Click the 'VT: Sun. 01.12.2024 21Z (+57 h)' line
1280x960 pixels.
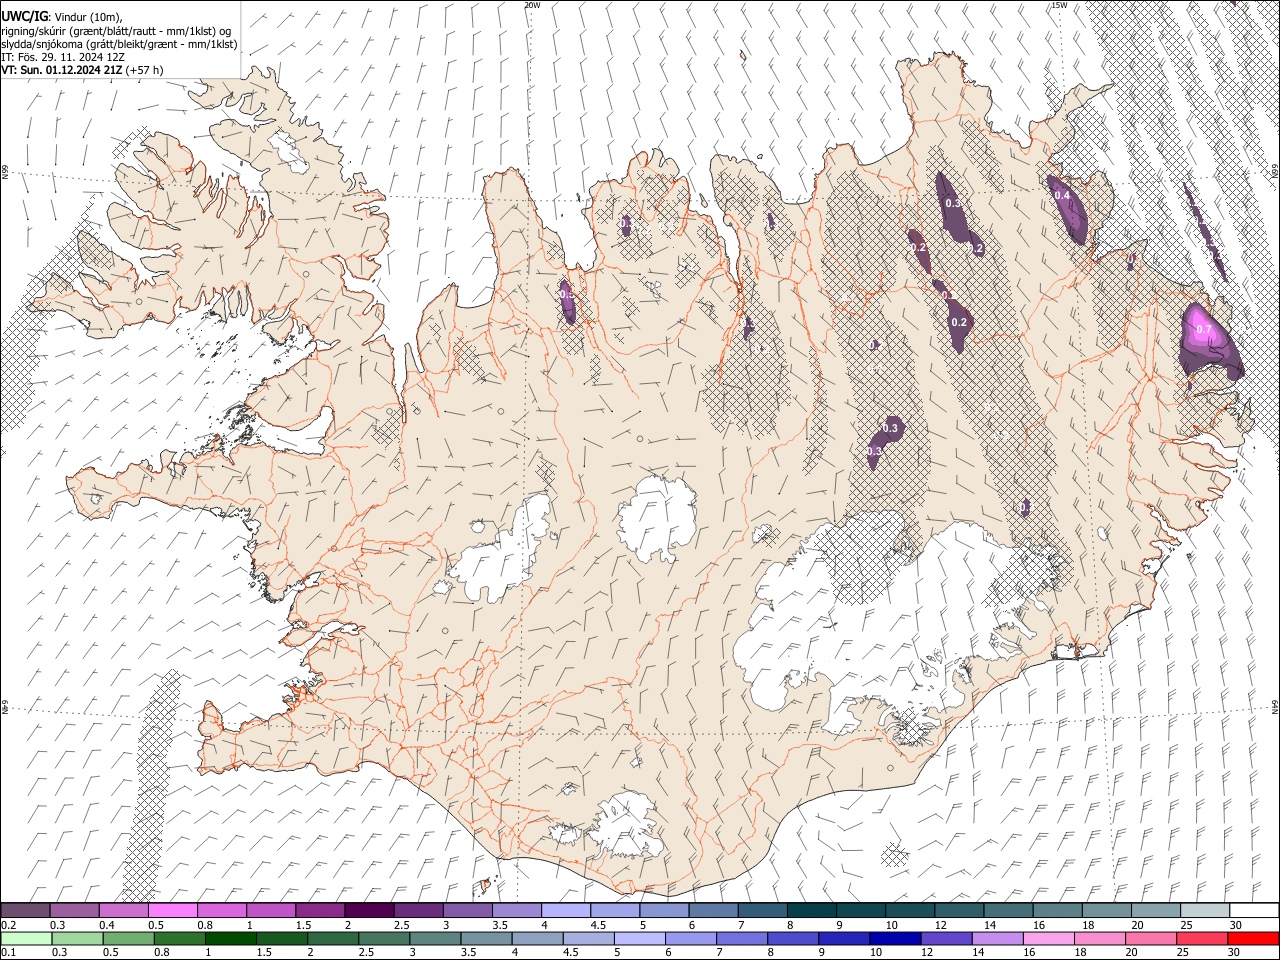pos(82,70)
